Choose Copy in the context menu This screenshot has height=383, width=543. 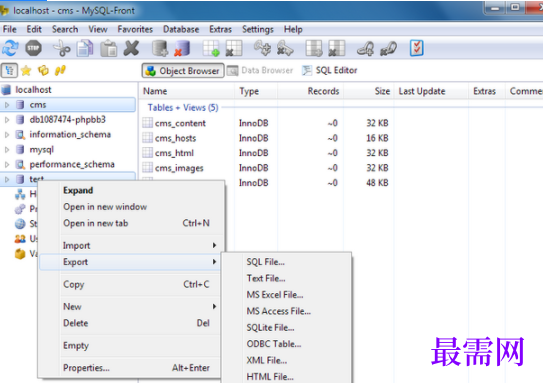[x=130, y=284]
